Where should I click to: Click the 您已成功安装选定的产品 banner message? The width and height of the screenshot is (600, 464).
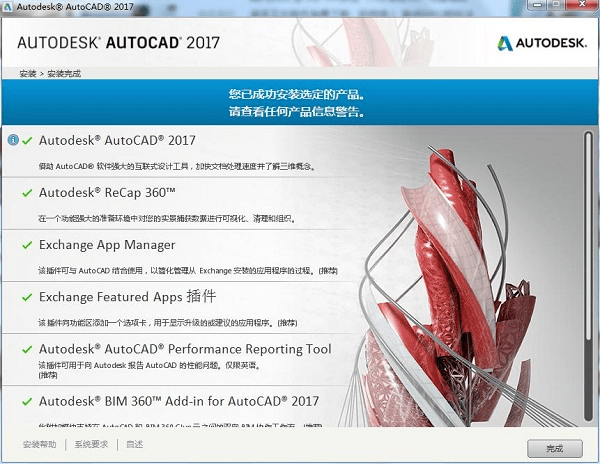point(297,94)
